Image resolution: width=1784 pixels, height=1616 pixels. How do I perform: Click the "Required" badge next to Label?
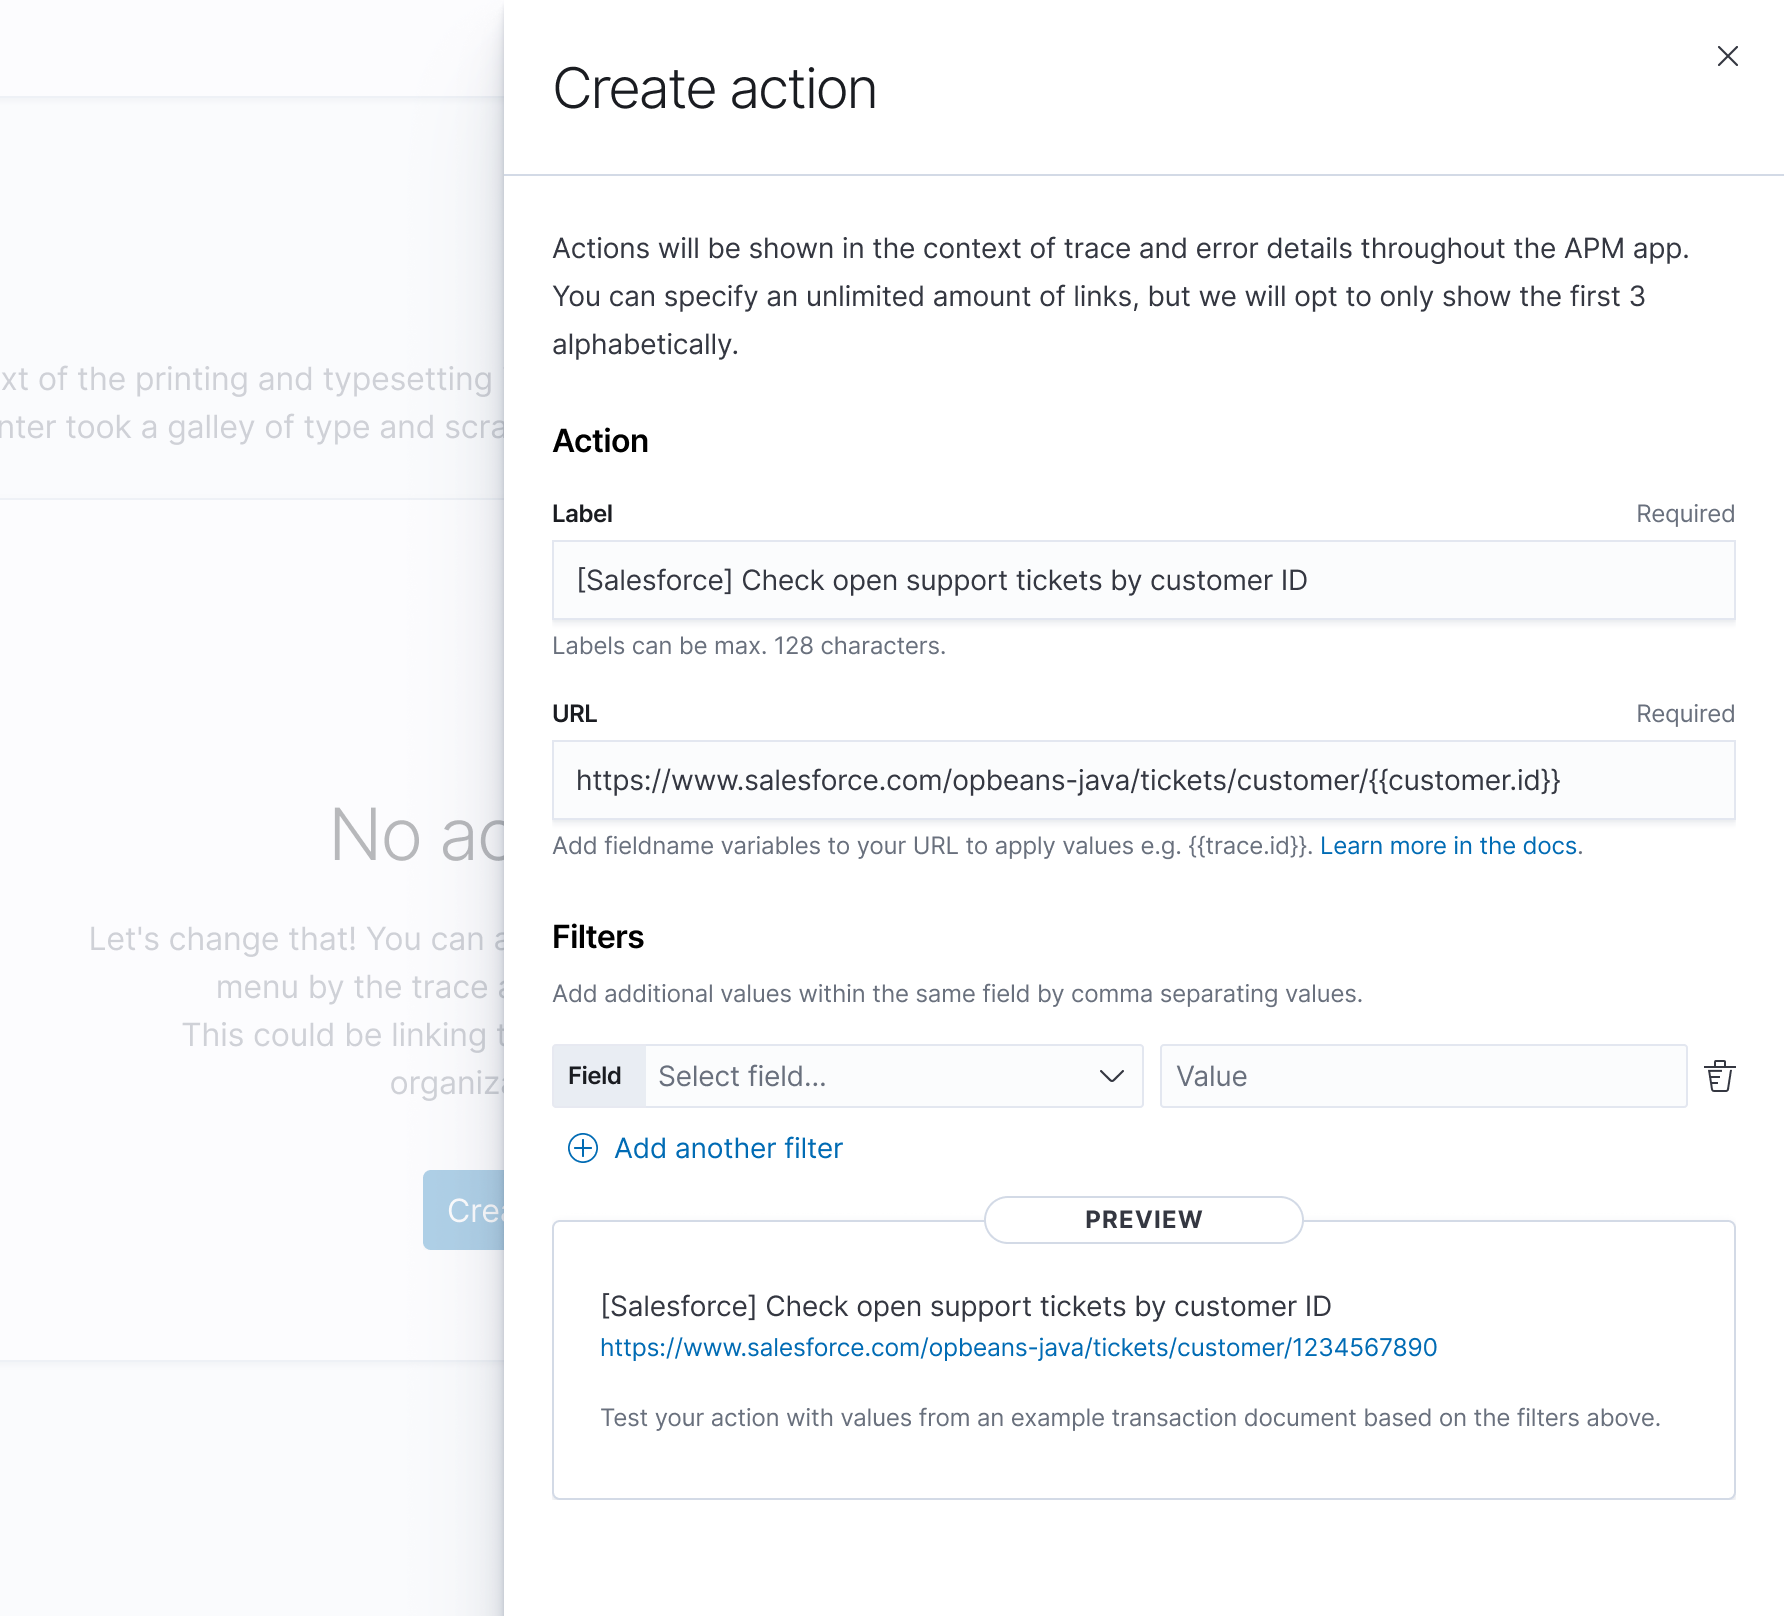click(x=1685, y=513)
